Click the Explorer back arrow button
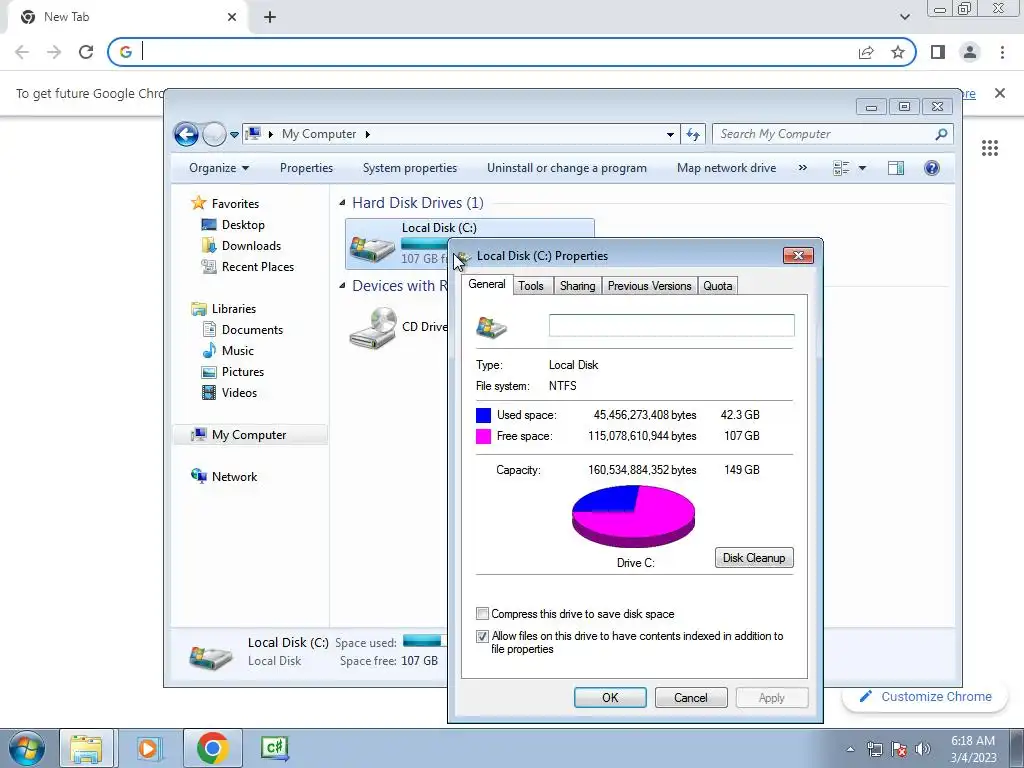Viewport: 1024px width, 768px height. click(x=186, y=135)
